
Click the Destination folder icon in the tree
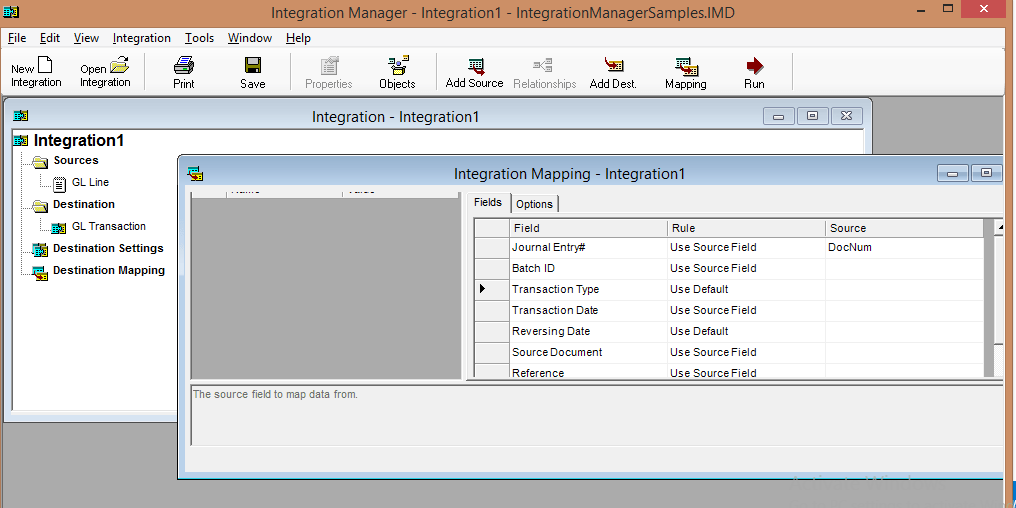pos(41,205)
